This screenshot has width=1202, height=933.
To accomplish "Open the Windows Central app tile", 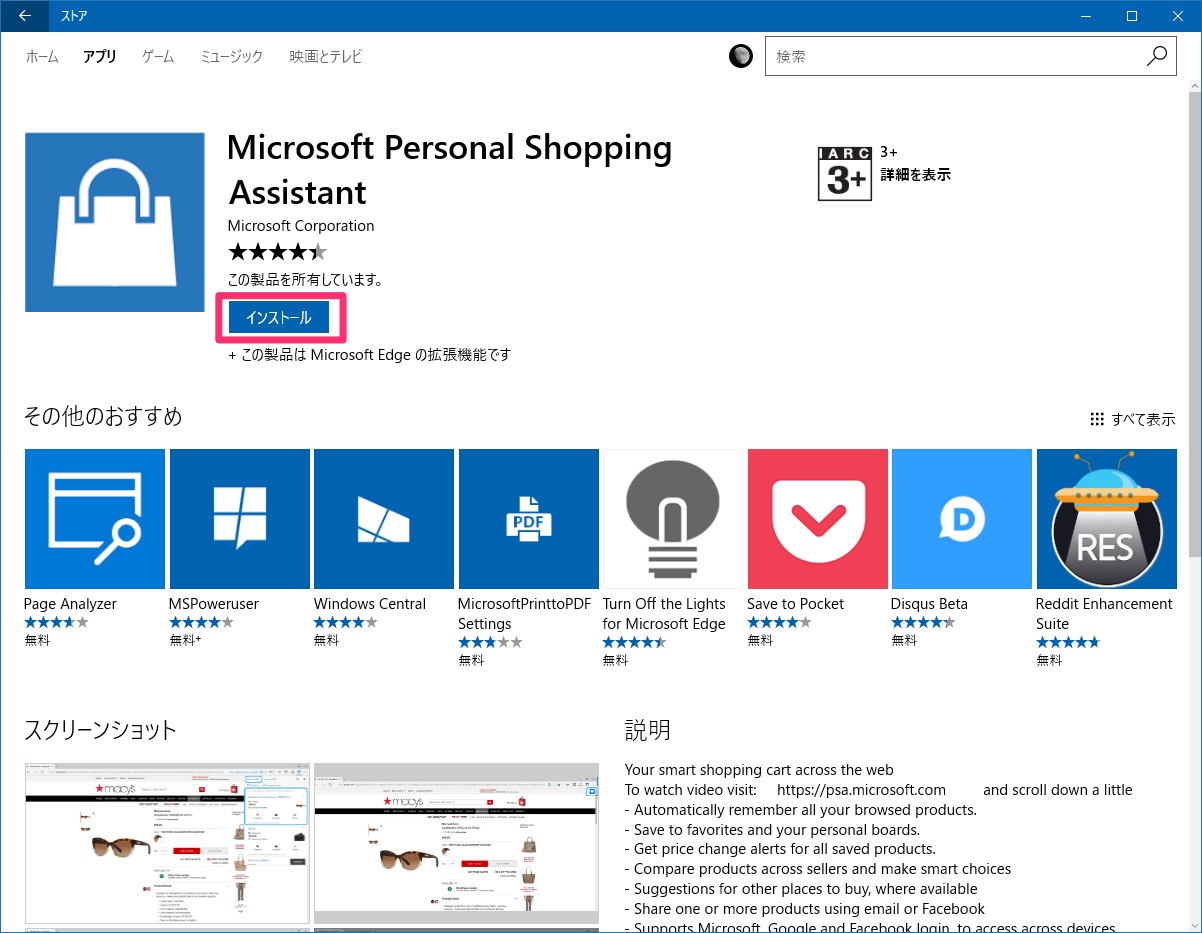I will pos(384,519).
